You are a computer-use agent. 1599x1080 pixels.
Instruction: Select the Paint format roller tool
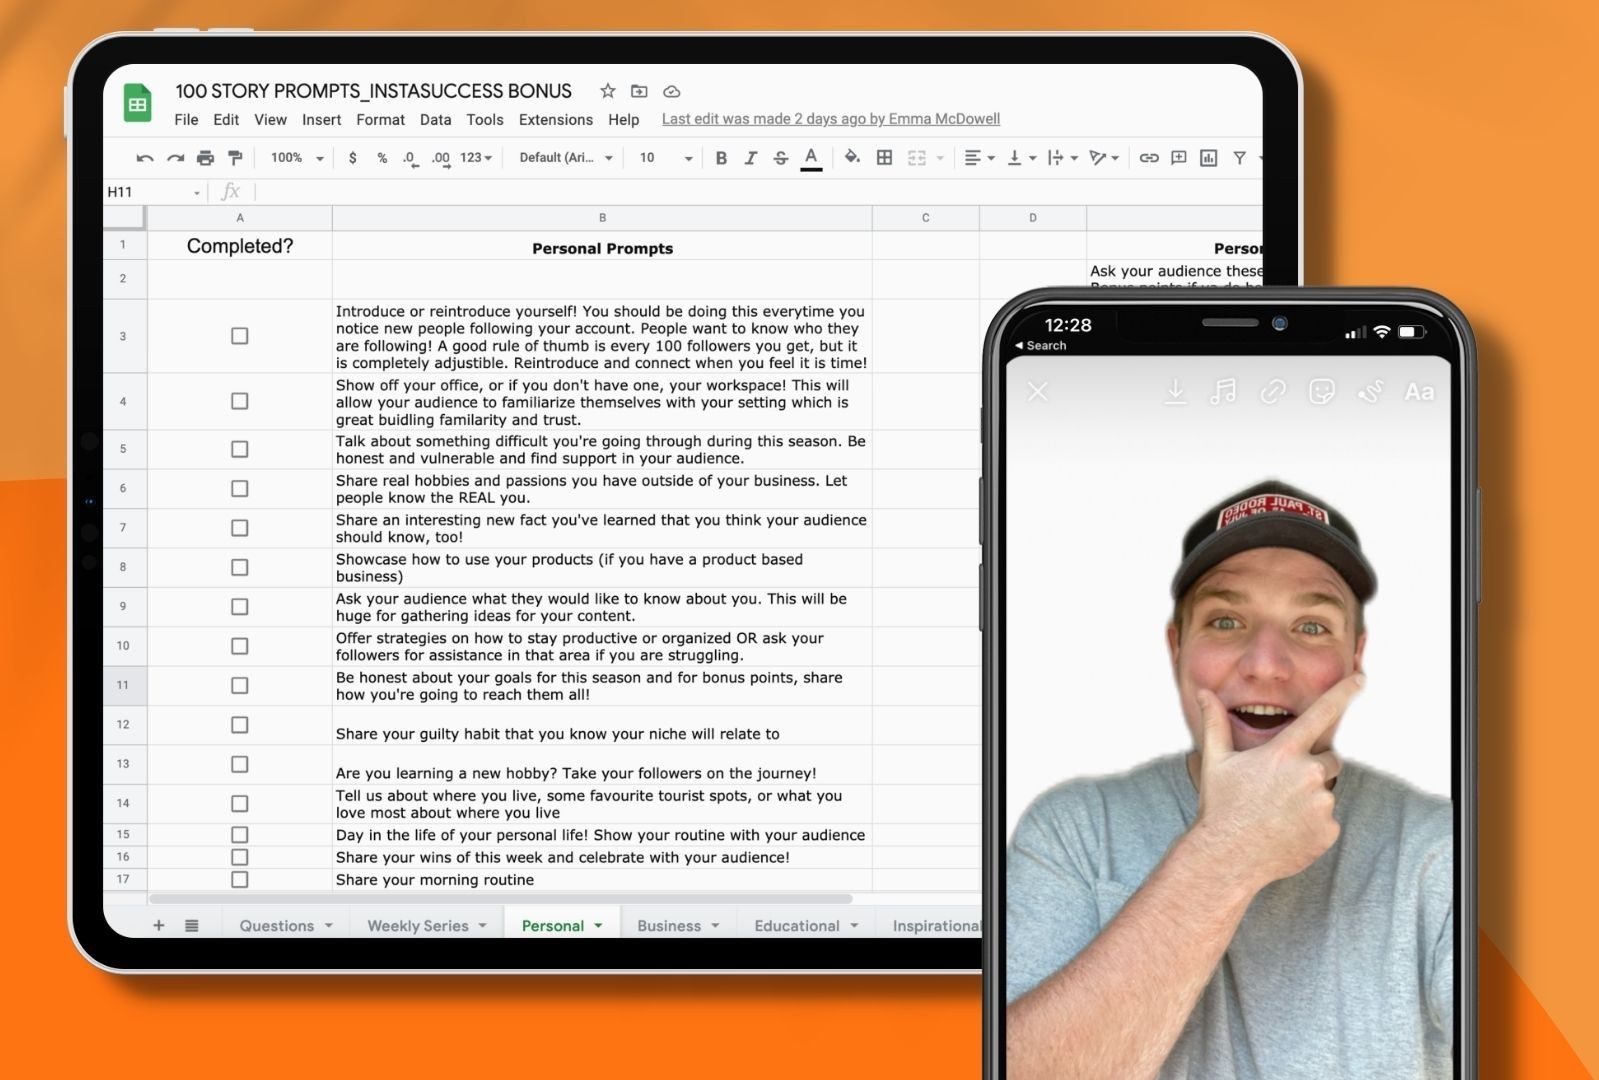click(235, 158)
